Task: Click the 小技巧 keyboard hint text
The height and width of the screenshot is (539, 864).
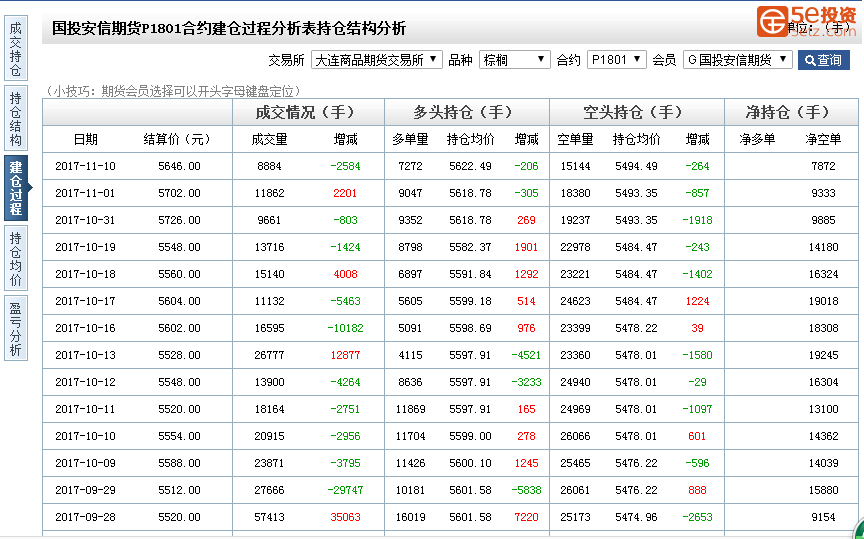Action: [x=174, y=91]
